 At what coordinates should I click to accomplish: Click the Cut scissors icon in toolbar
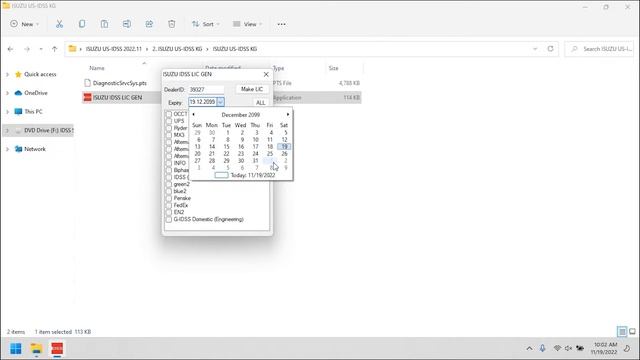(x=60, y=24)
